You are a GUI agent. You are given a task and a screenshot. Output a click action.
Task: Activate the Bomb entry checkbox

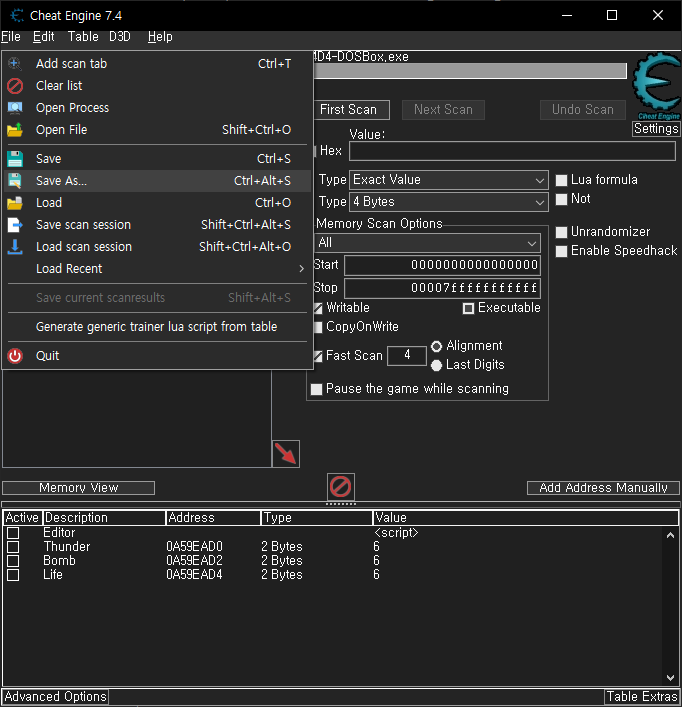(13, 561)
